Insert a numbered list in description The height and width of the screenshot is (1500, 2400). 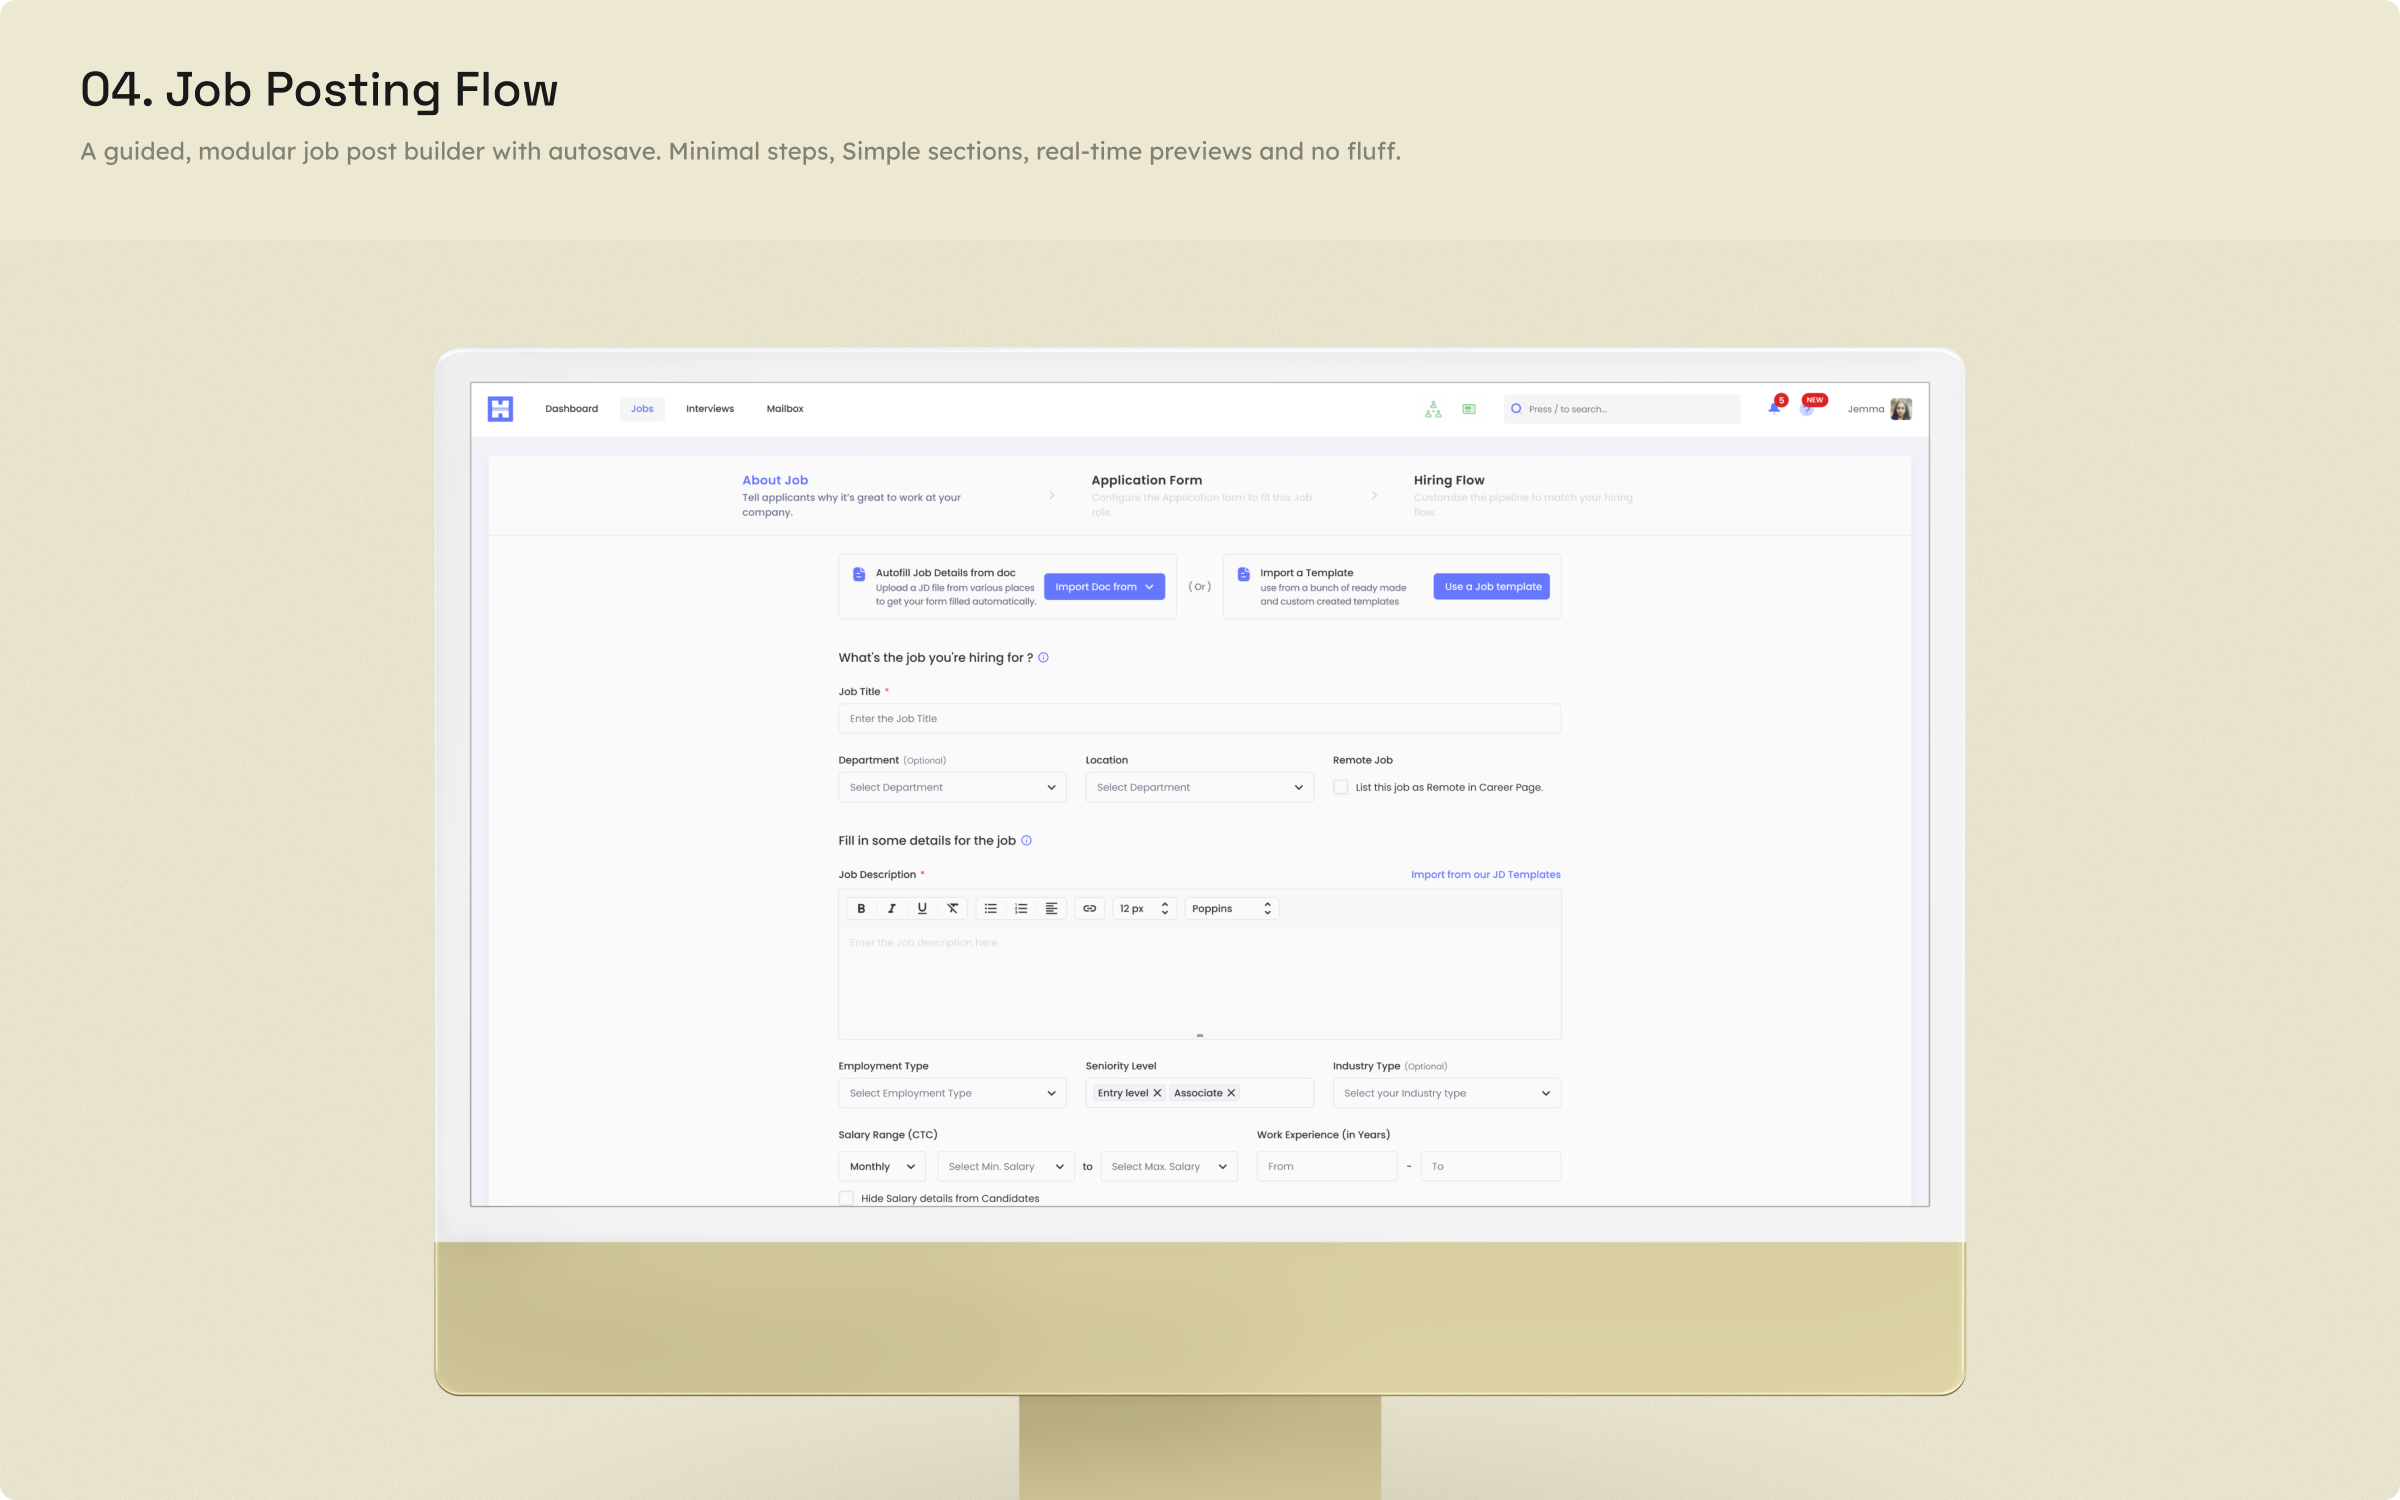(x=1021, y=908)
